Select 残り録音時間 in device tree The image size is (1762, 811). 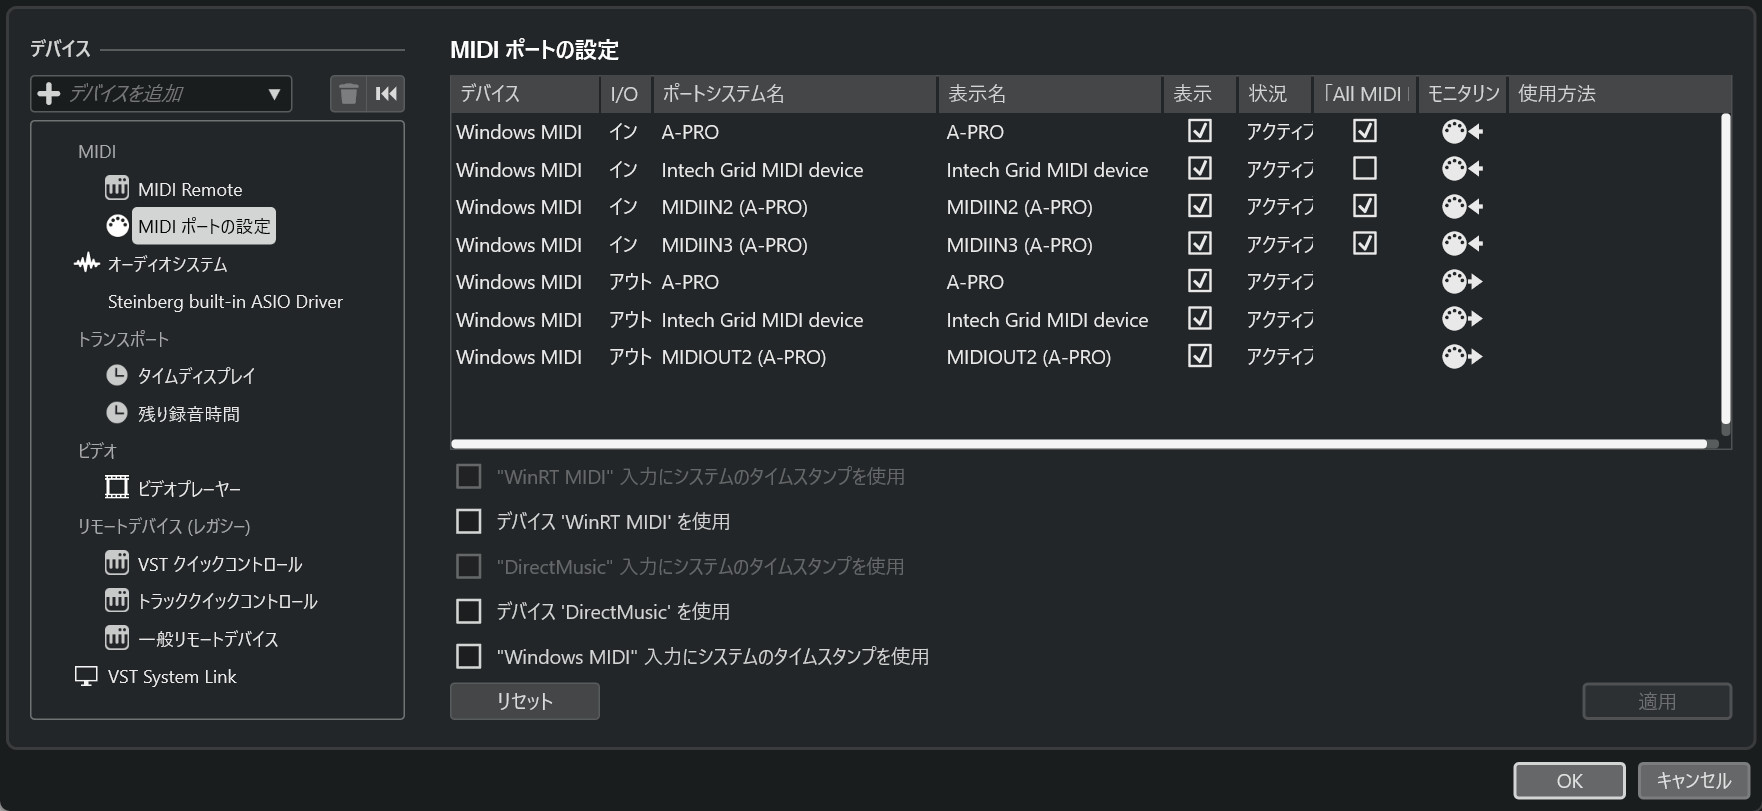click(x=188, y=414)
